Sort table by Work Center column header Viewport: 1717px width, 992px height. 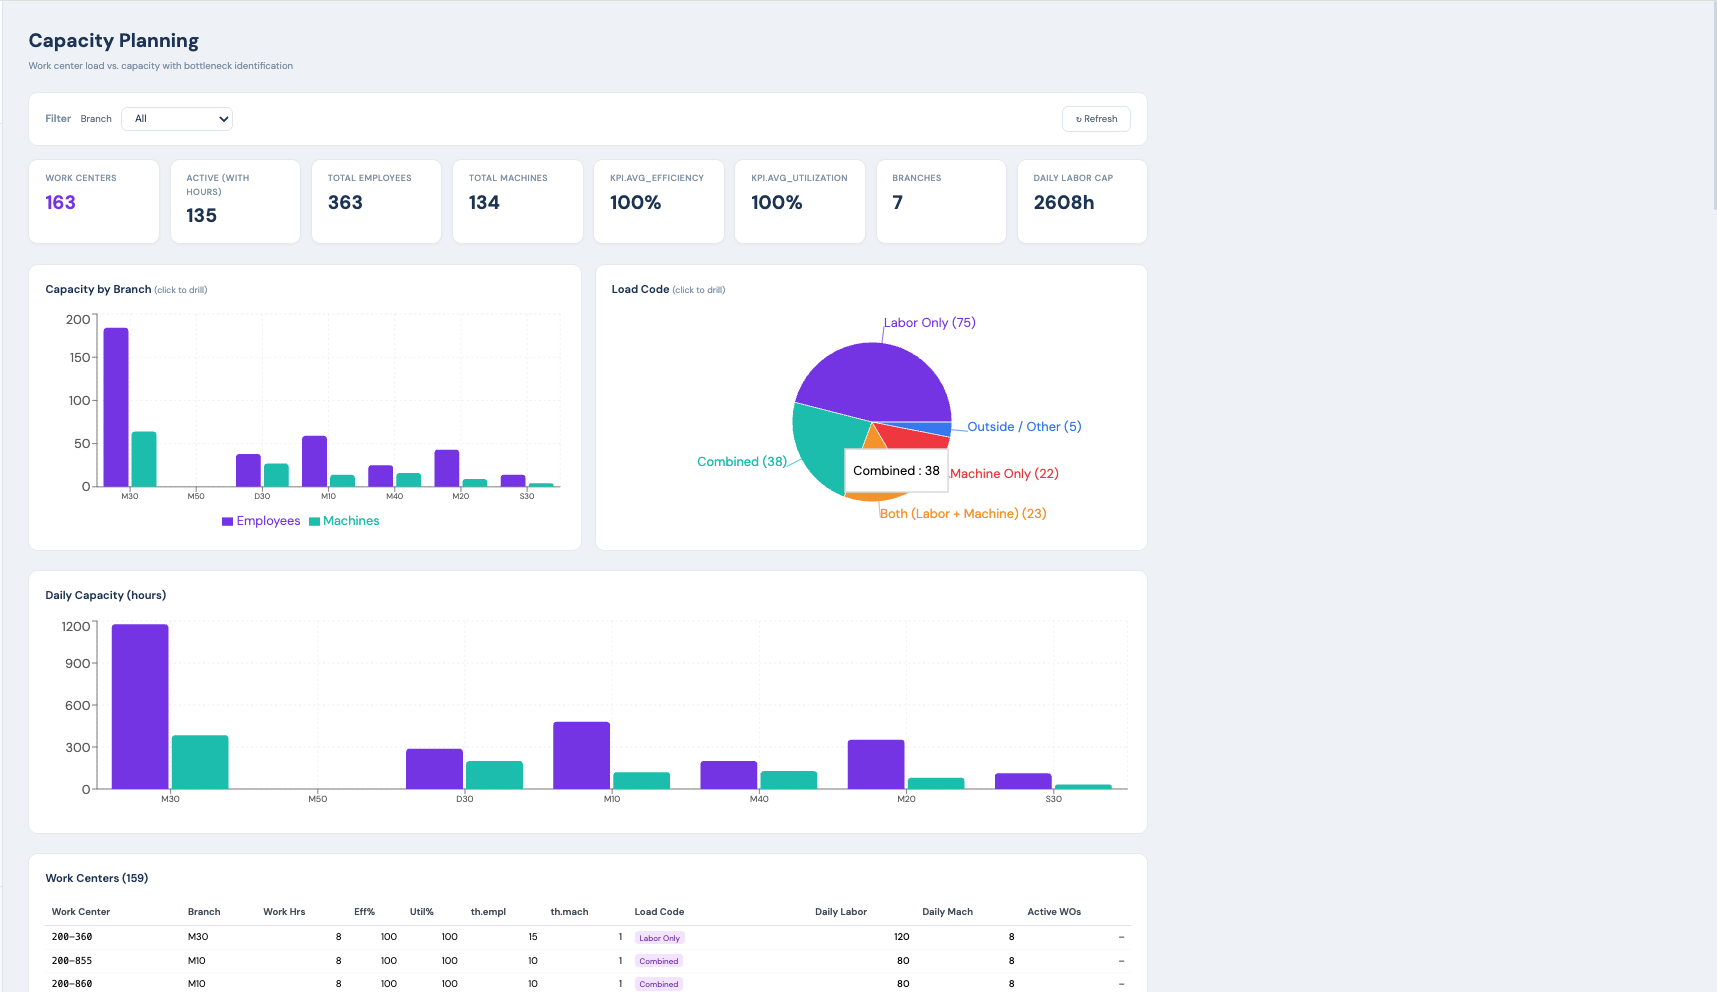(81, 912)
